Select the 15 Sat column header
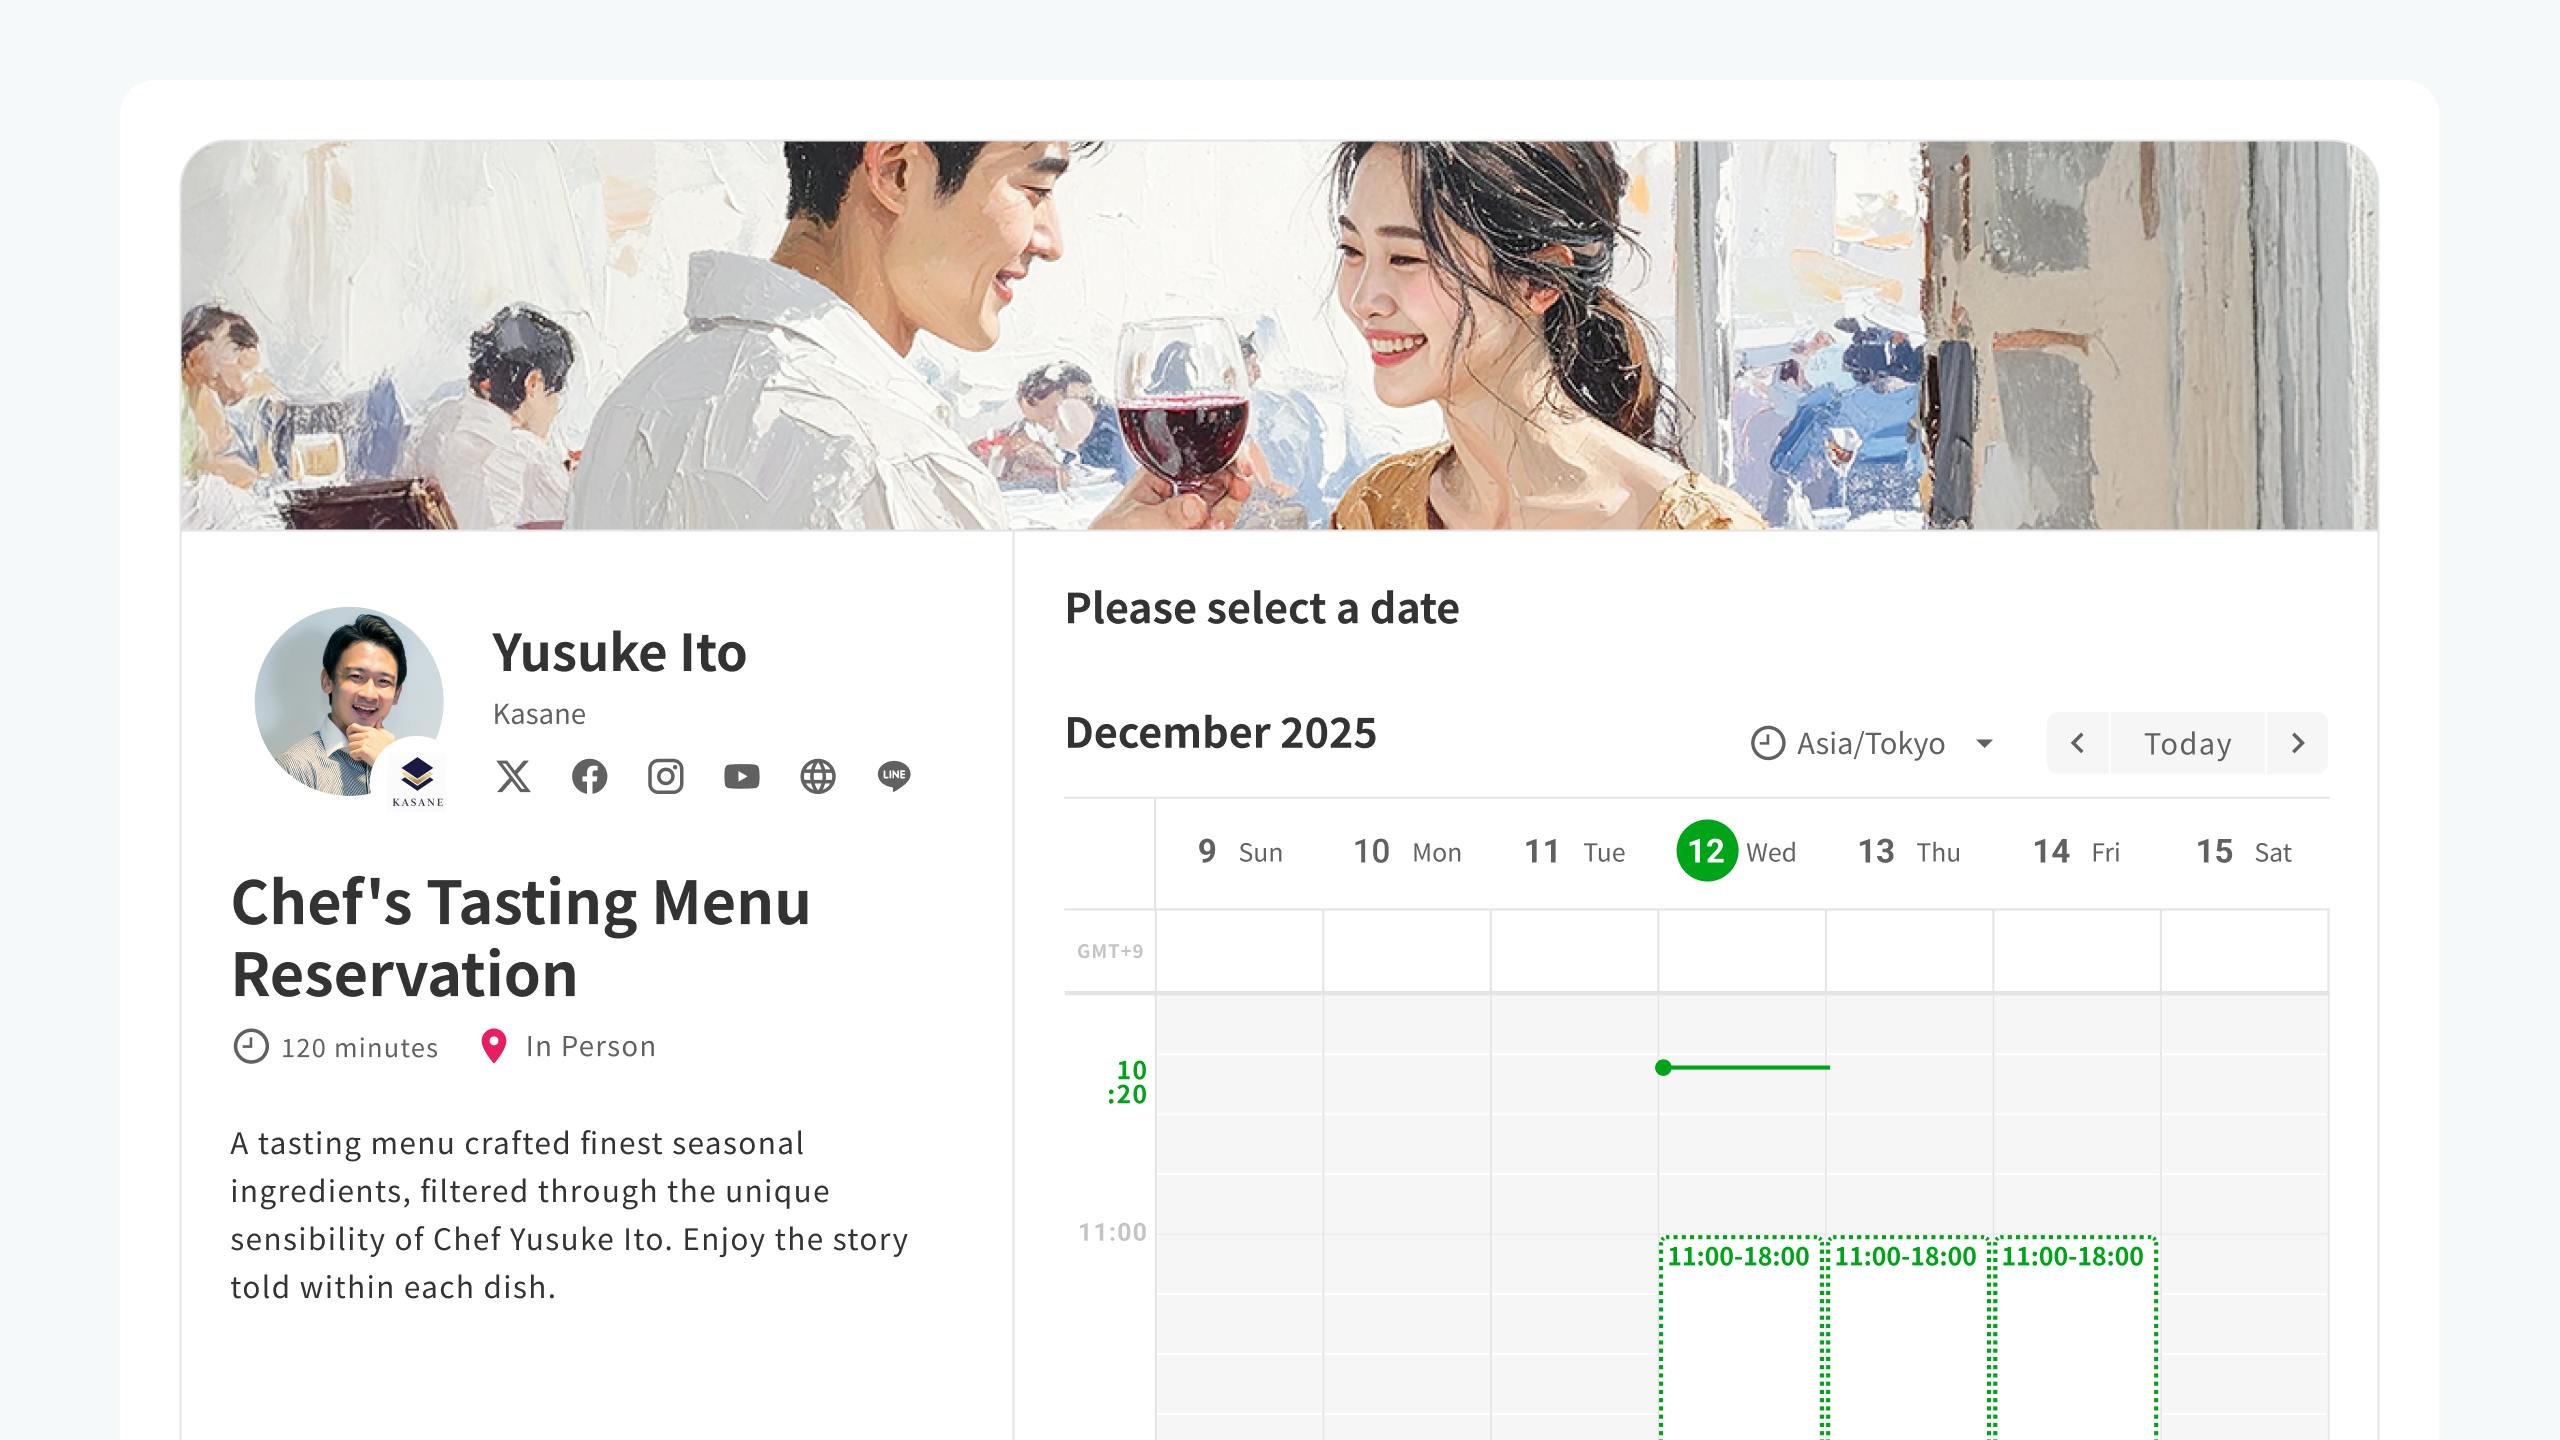 [2240, 851]
